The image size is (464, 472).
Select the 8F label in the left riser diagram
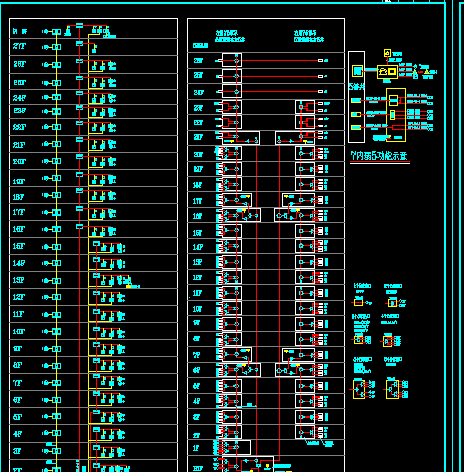coord(18,365)
